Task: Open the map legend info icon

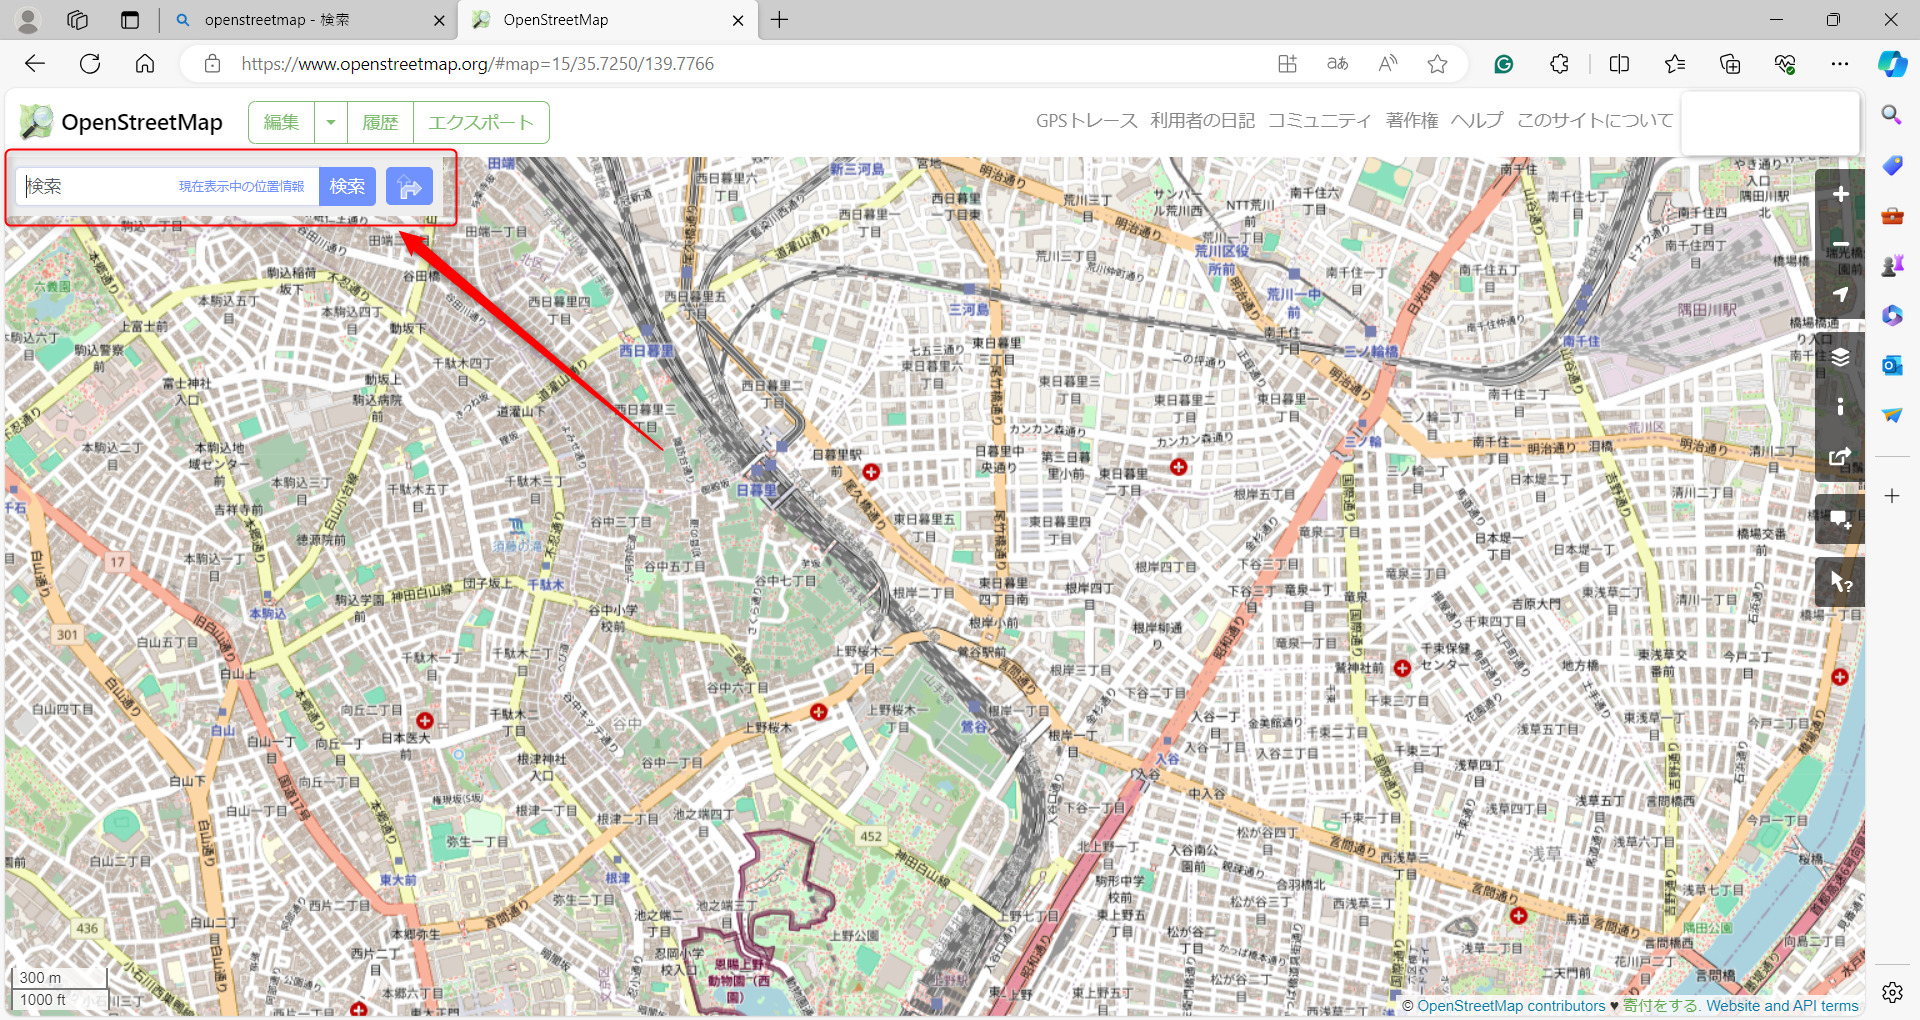Action: coord(1840,406)
